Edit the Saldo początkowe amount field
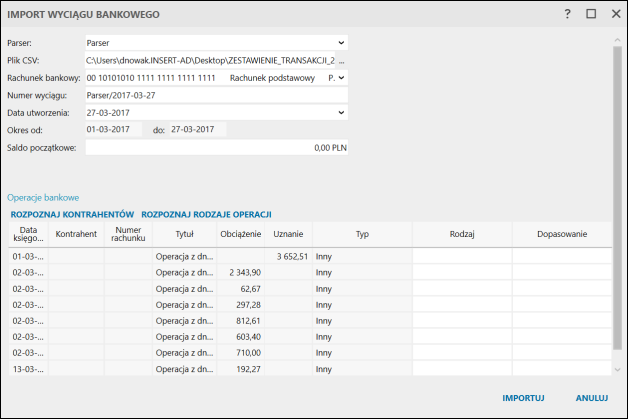The width and height of the screenshot is (628, 419). click(x=216, y=148)
